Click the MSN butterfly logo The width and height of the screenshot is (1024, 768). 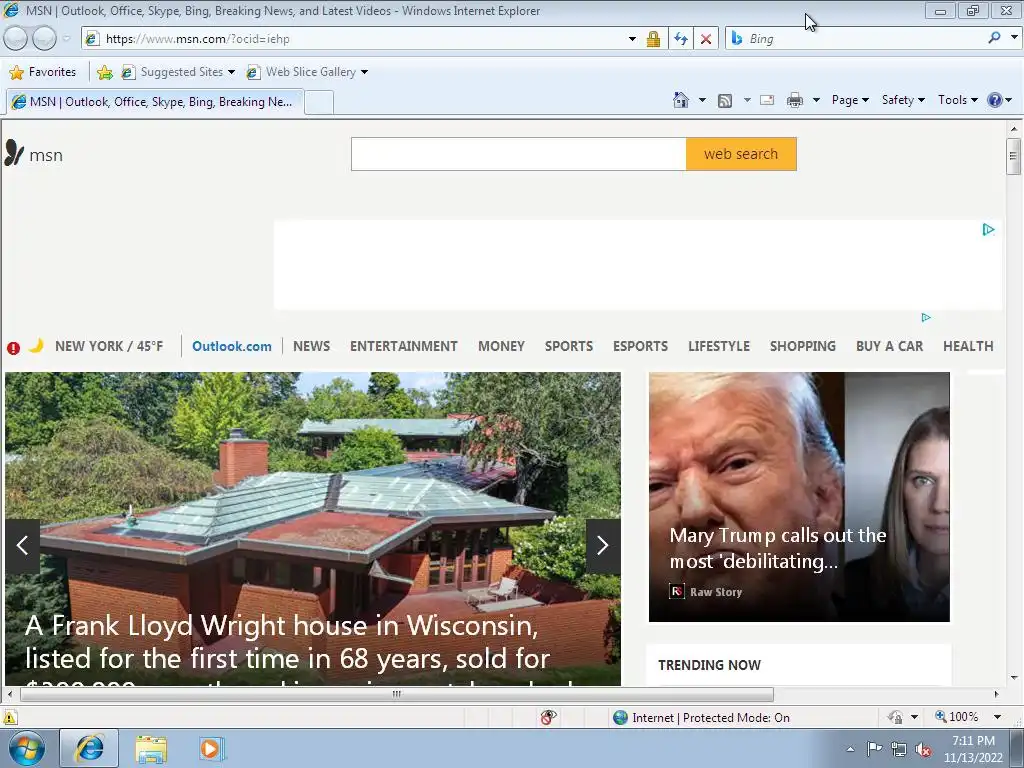point(14,153)
